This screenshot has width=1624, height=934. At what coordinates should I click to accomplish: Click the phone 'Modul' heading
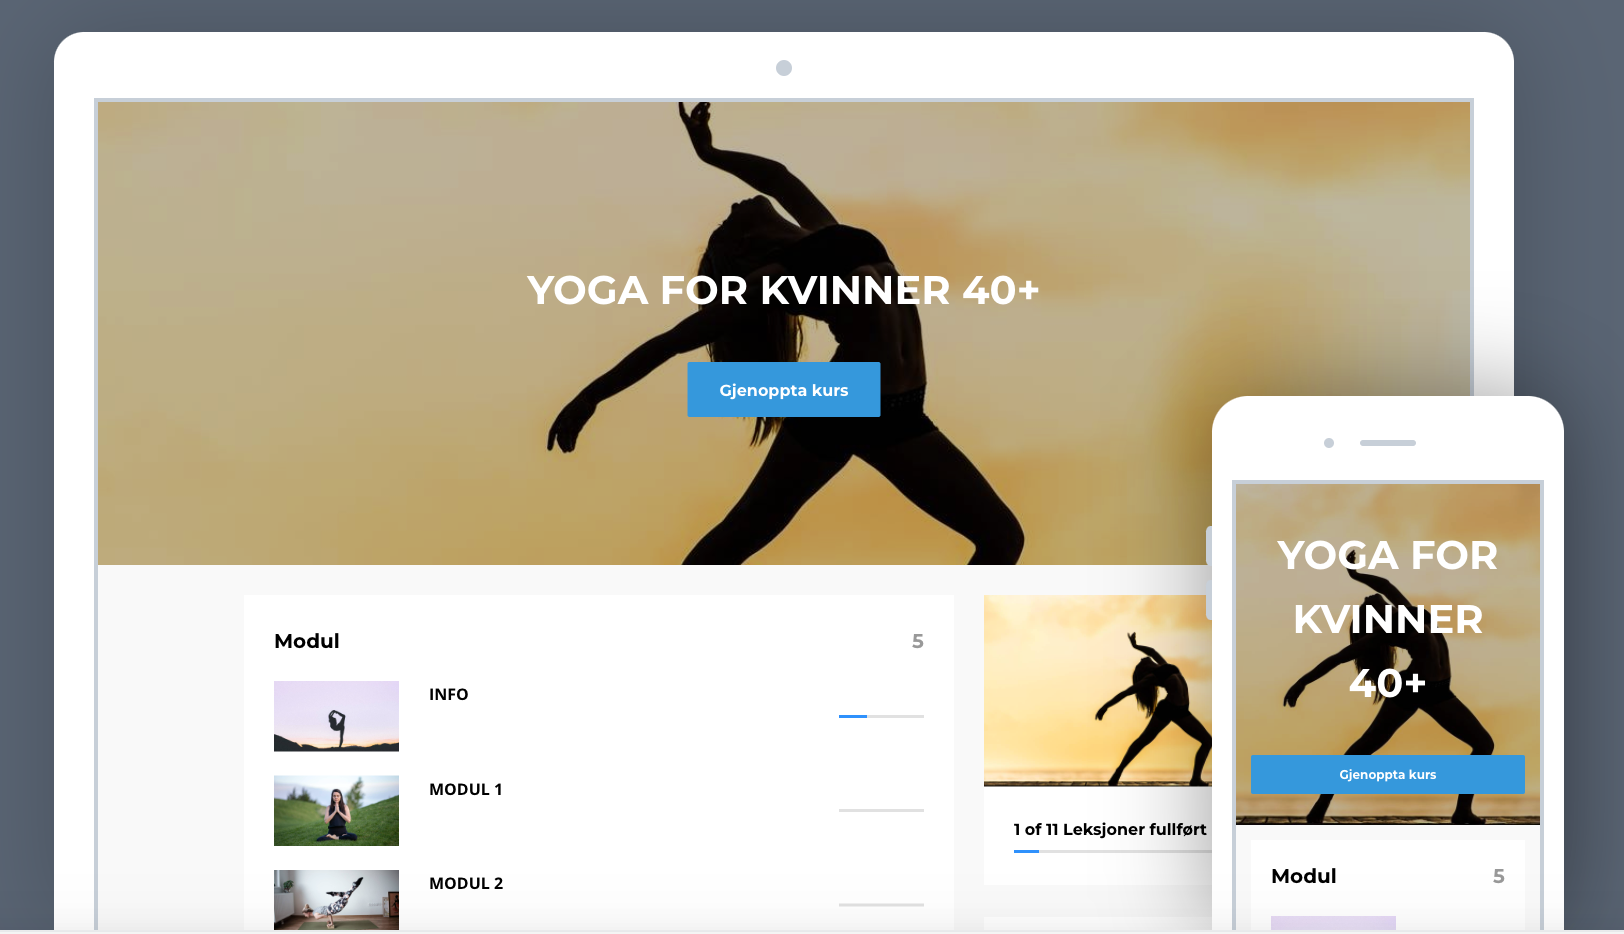[1304, 876]
